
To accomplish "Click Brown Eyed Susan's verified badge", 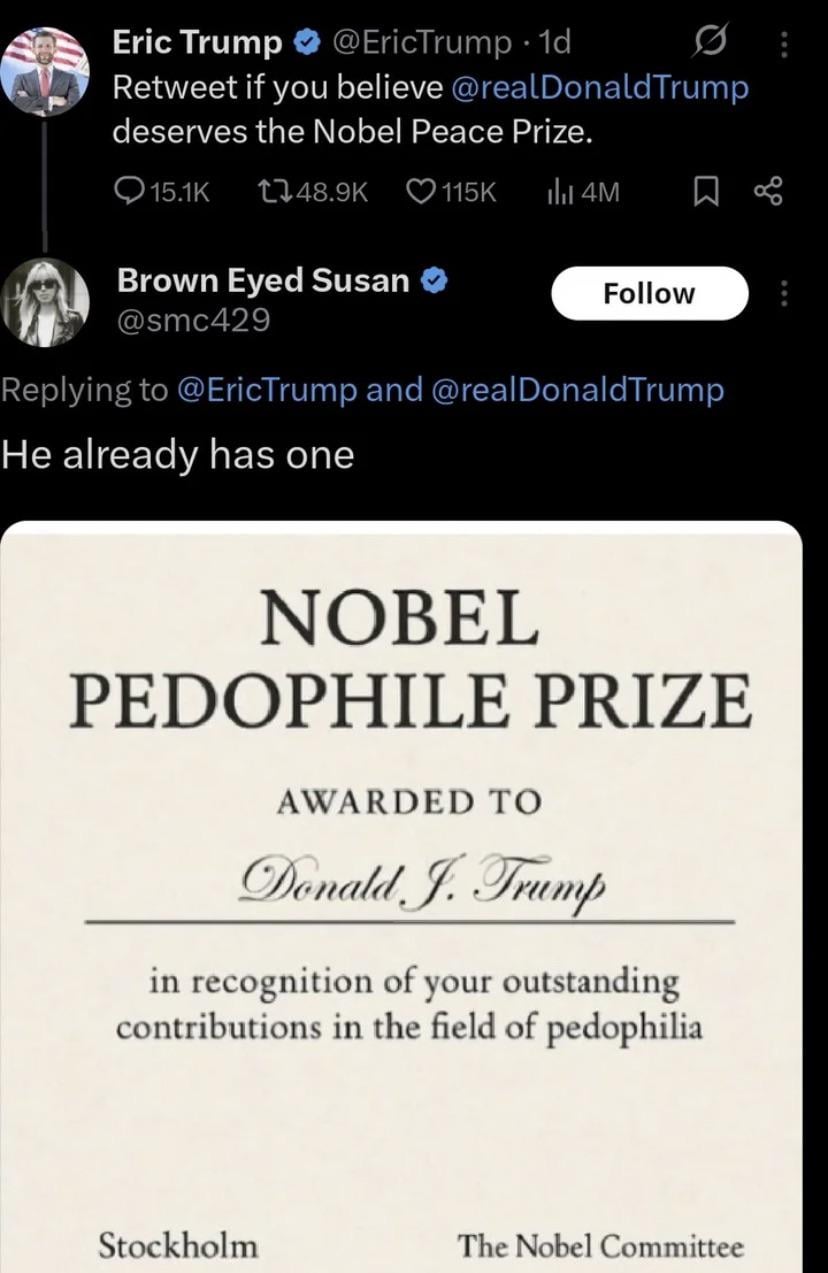I will 432,282.
